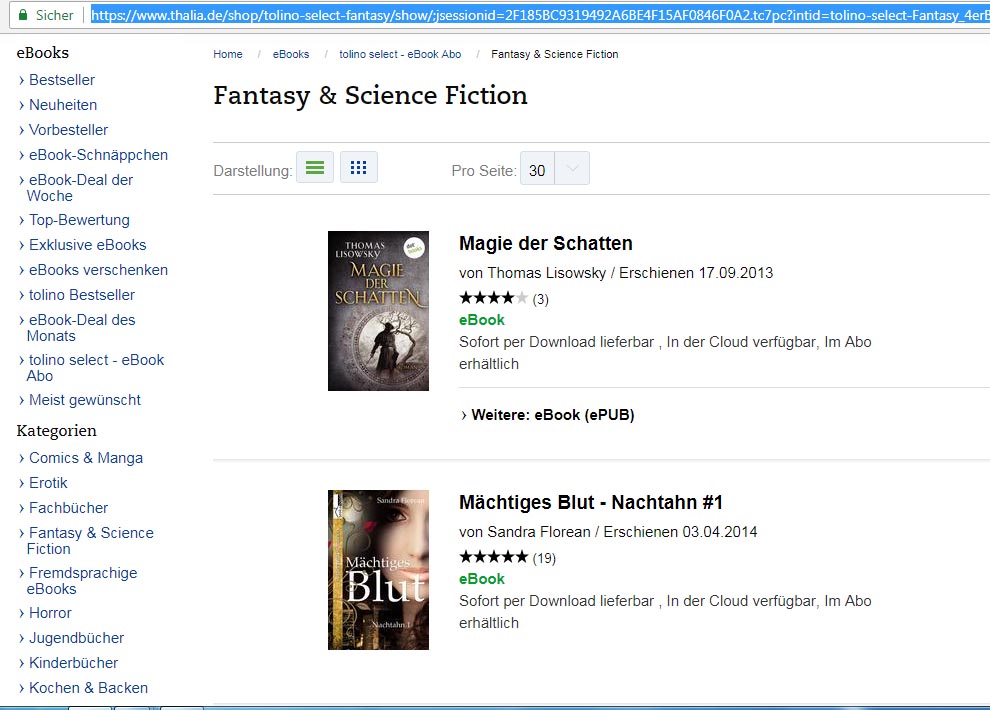This screenshot has height=710, width=990.
Task: Go to tolino select - eBook Abo breadcrumb
Action: 400,54
